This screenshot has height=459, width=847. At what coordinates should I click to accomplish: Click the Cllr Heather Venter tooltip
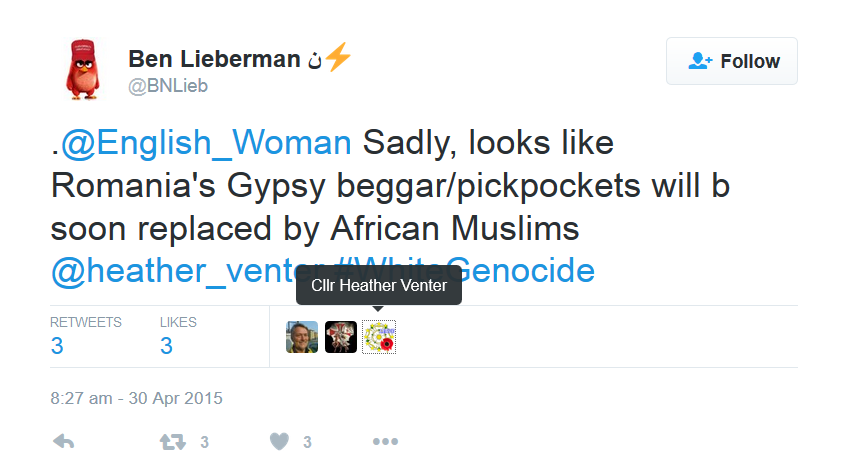[379, 288]
